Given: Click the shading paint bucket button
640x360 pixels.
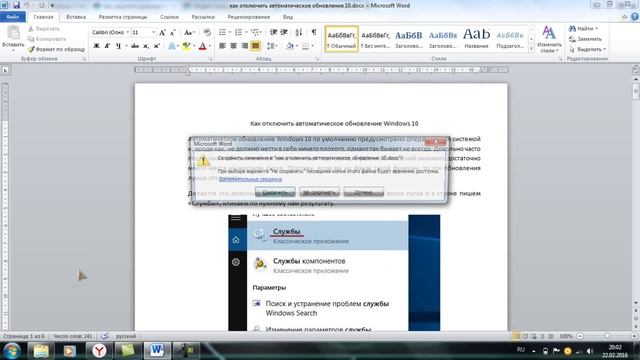Looking at the screenshot, I should click(290, 46).
